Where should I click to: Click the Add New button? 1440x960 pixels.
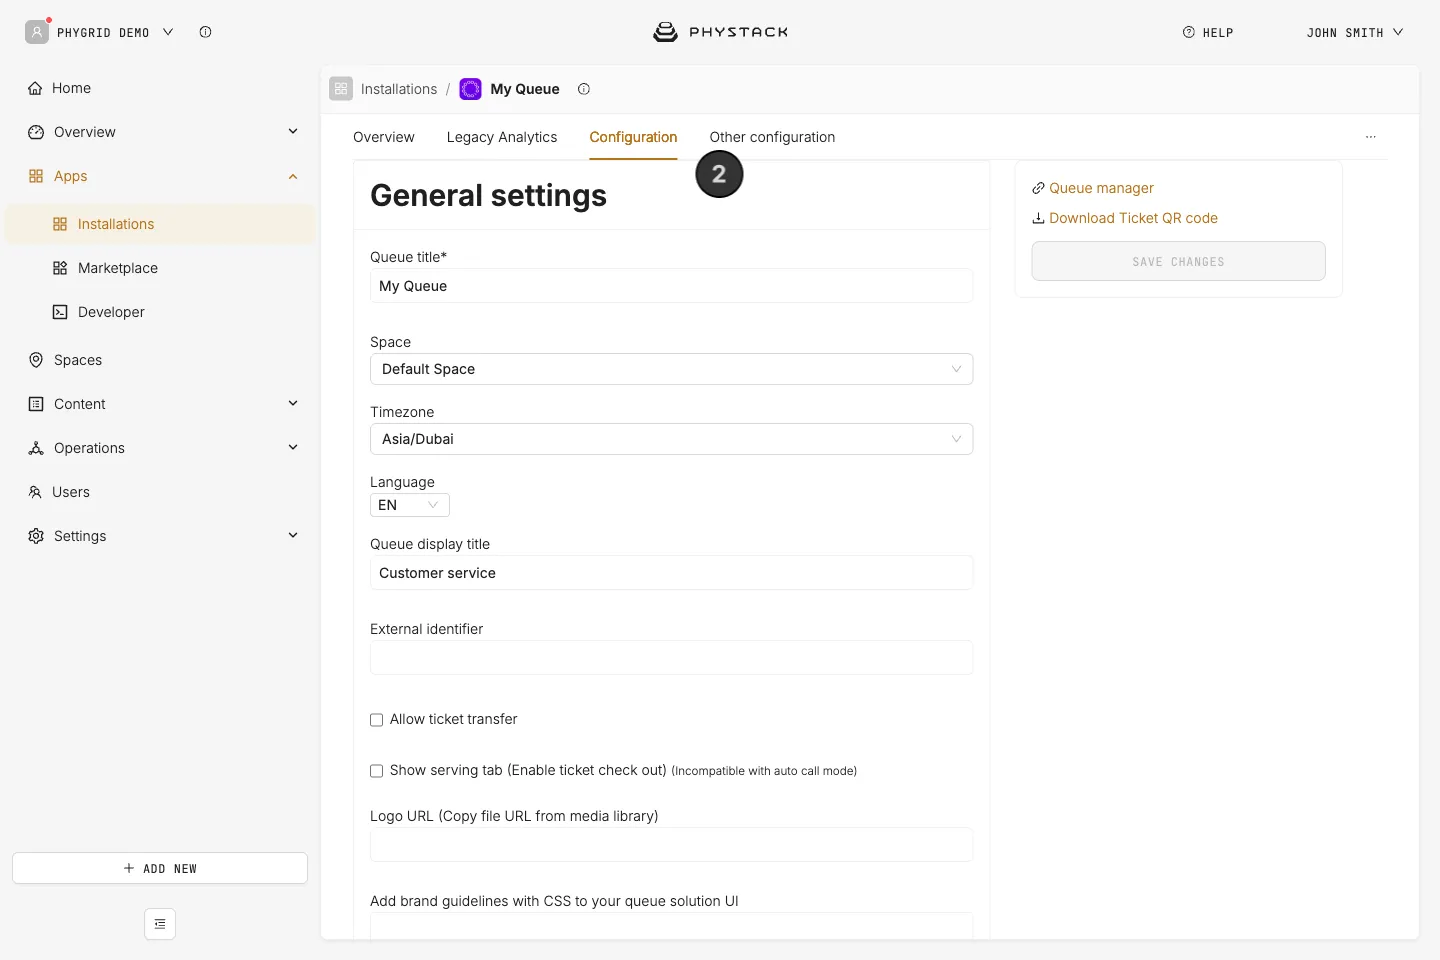coord(160,868)
